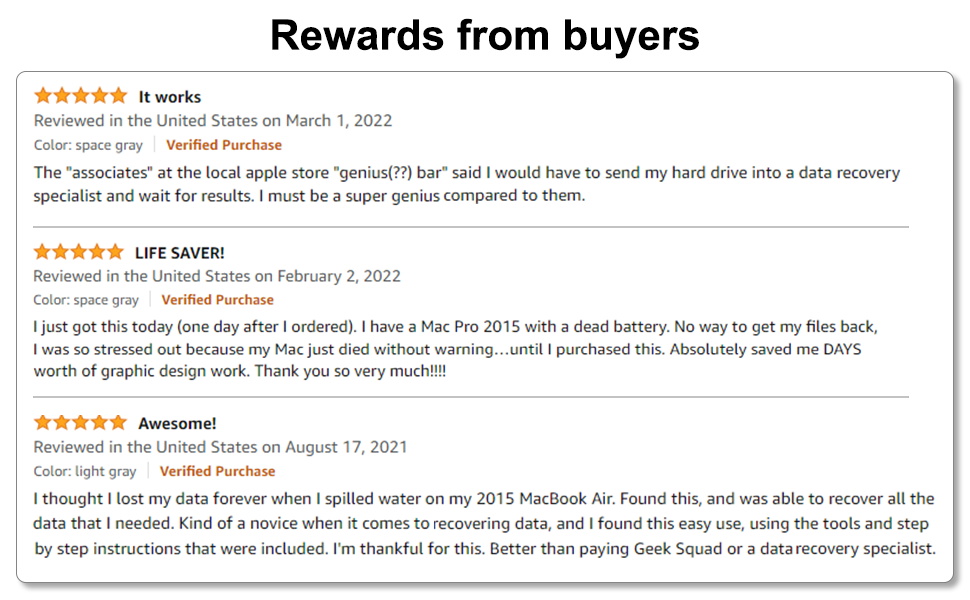The width and height of the screenshot is (970, 600).
Task: Click the "Reviewed in the United States on March 1, 2022" line
Action: [x=213, y=121]
